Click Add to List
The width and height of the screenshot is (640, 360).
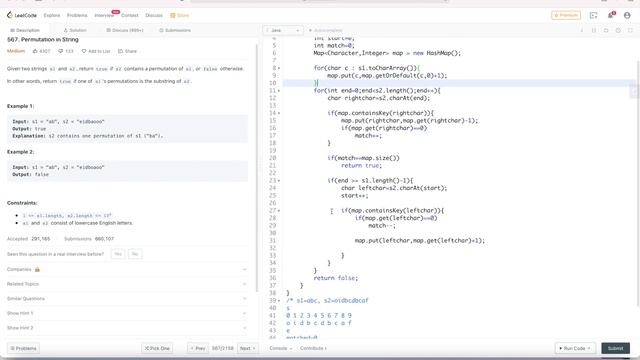coord(96,51)
